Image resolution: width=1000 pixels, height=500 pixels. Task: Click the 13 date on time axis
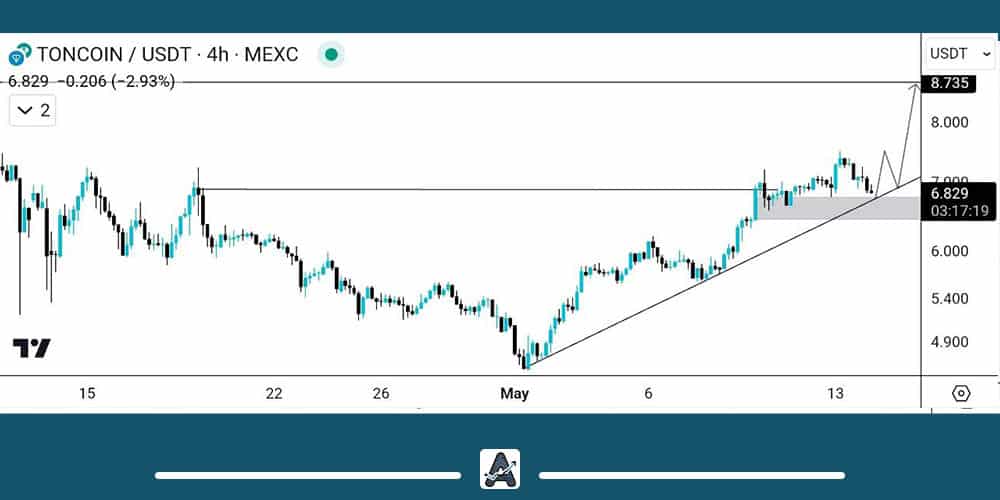tap(836, 394)
